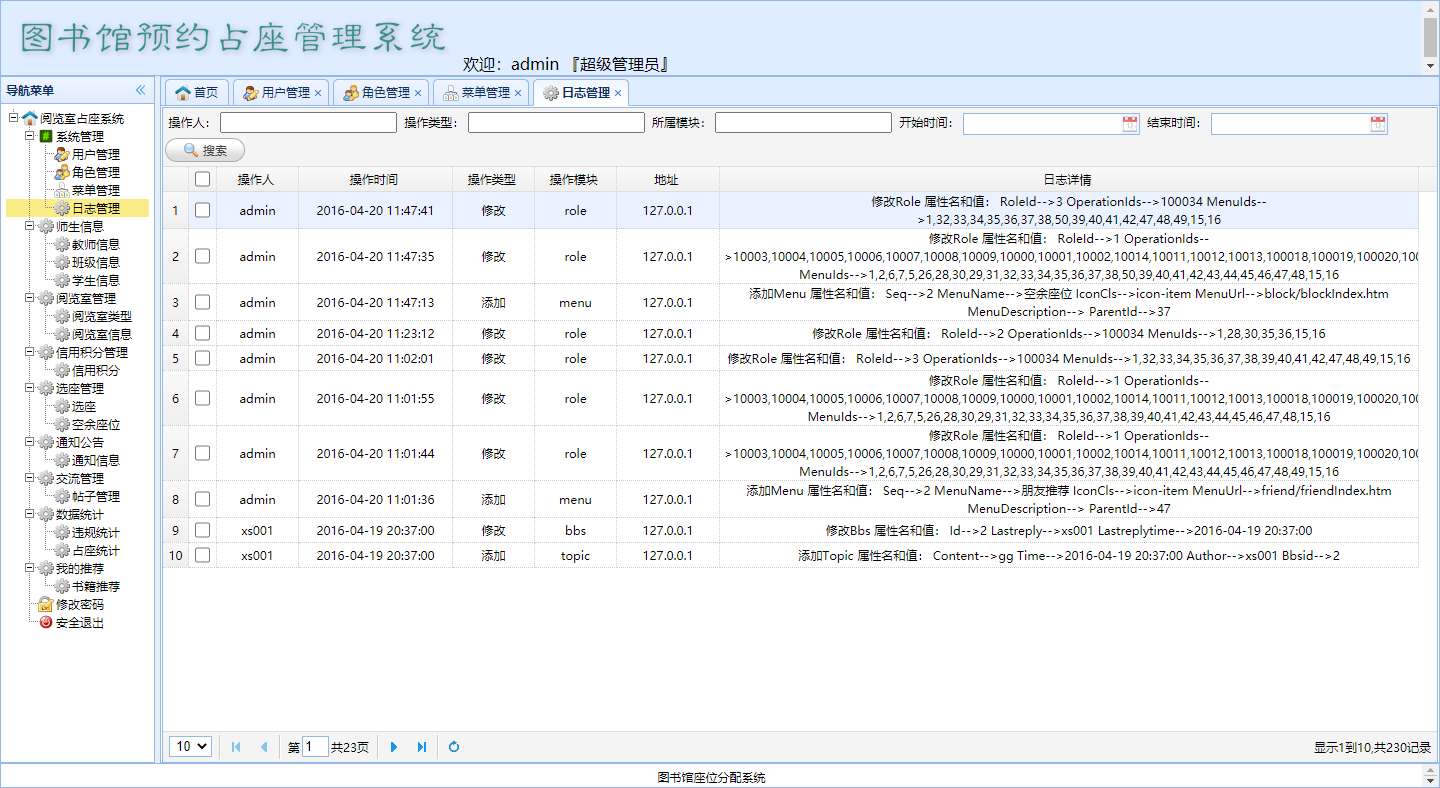Open 信用积分 leaf item in tree
The image size is (1440, 788).
click(95, 371)
